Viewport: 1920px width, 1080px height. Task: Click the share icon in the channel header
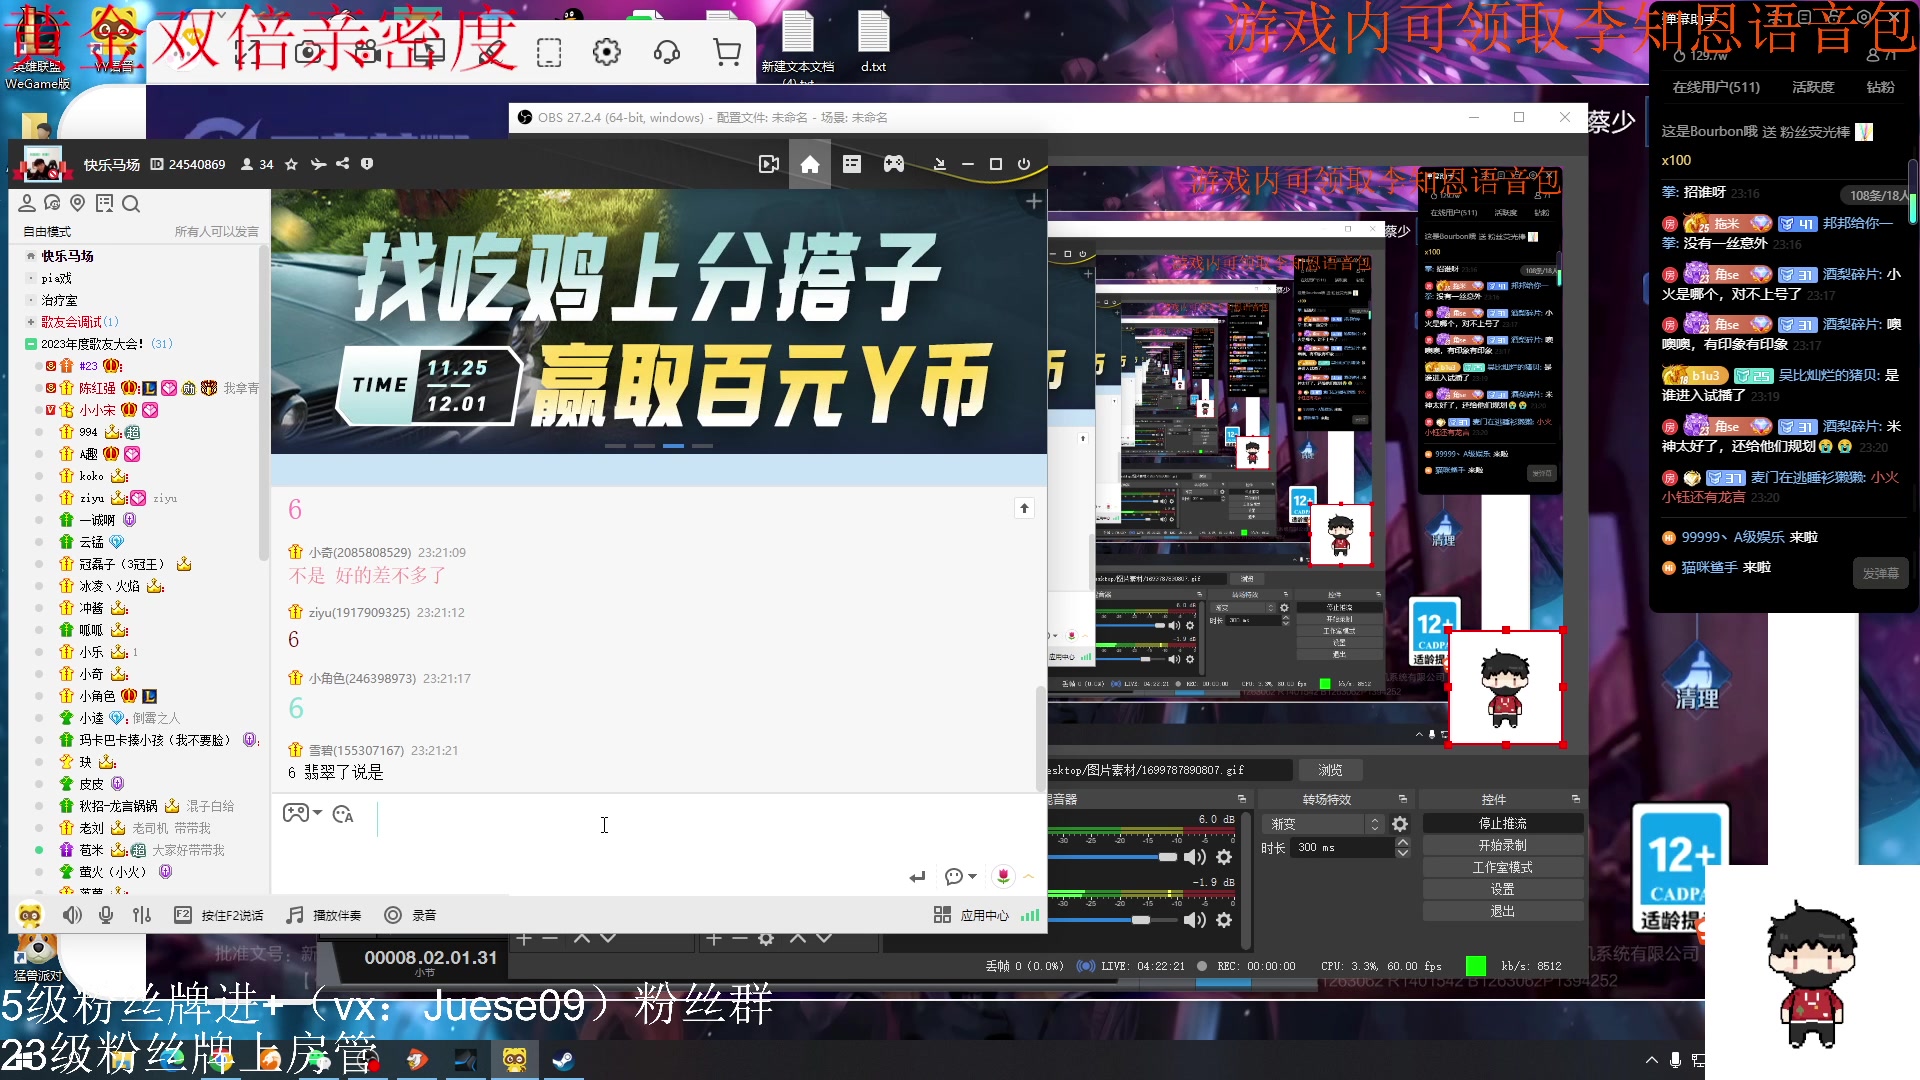coord(343,164)
